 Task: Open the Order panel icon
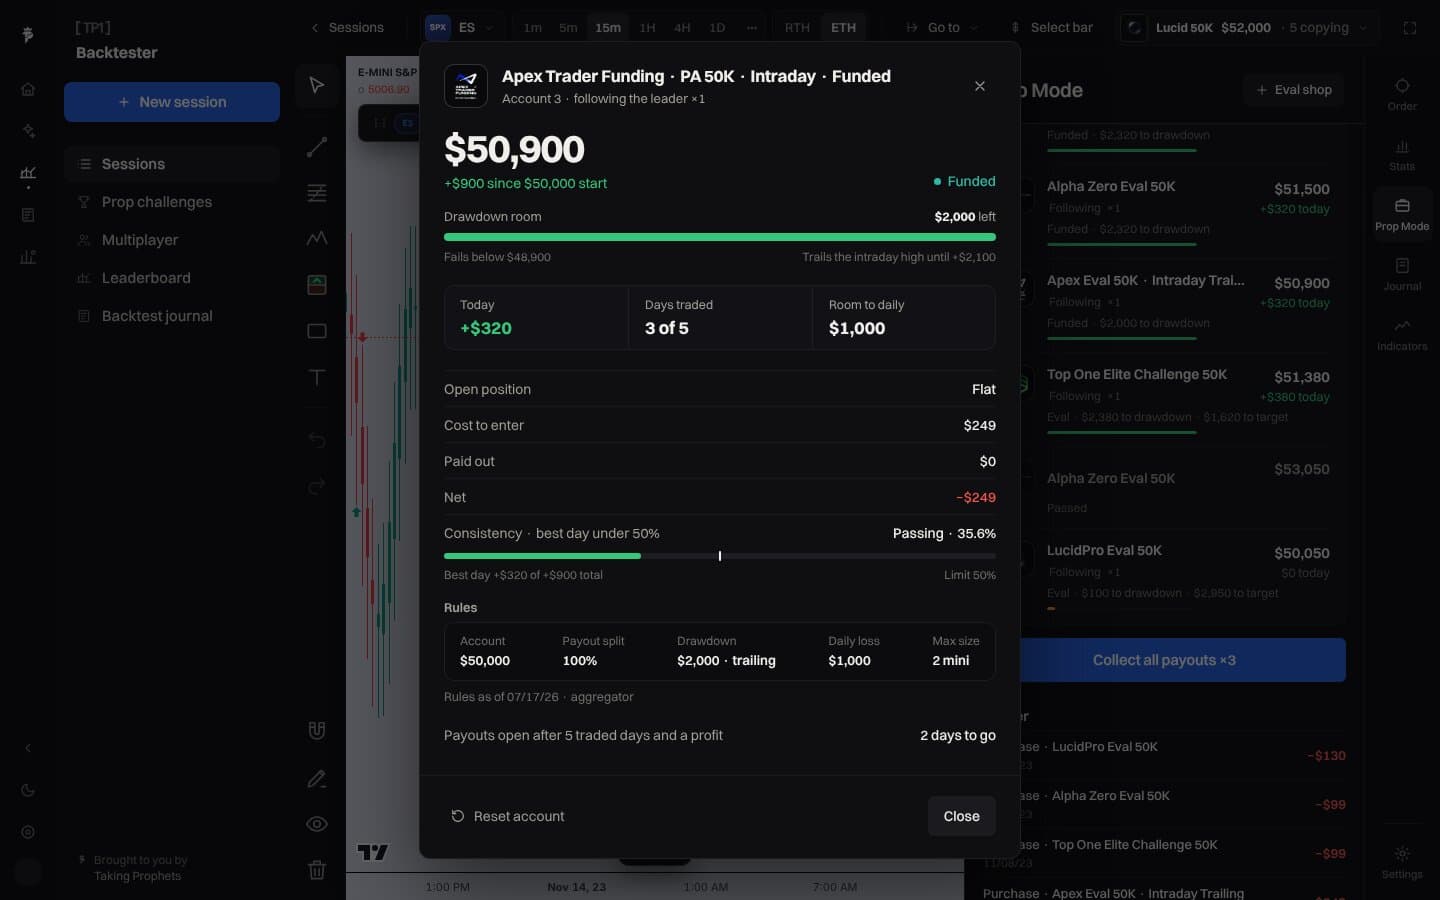1402,94
